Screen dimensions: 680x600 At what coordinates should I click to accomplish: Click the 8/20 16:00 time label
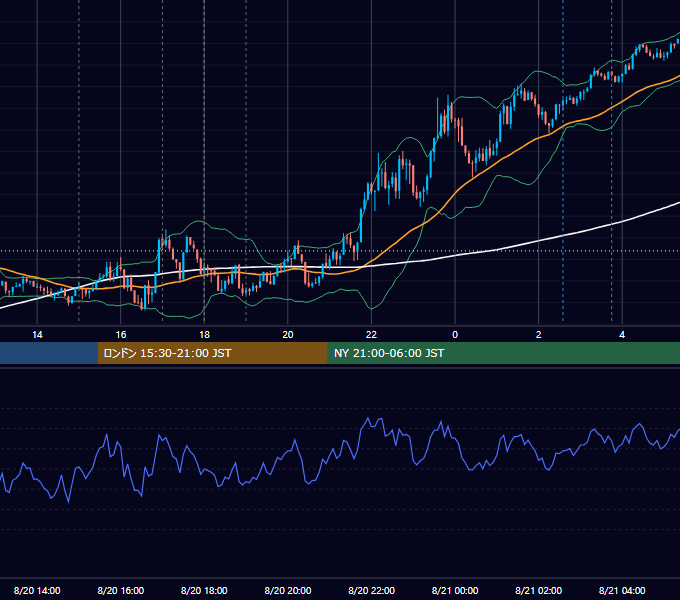click(121, 590)
